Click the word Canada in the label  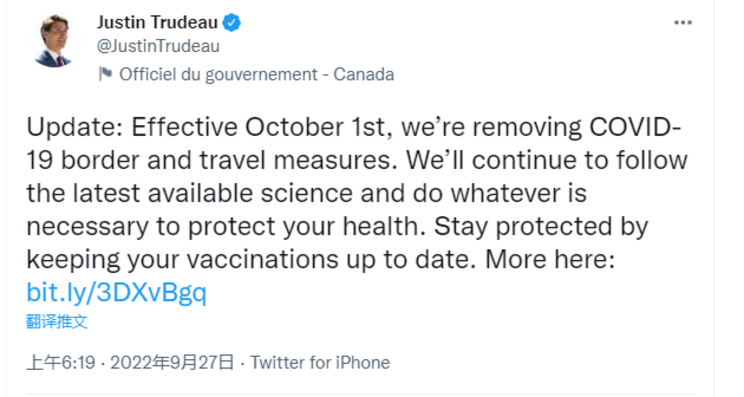pyautogui.click(x=363, y=74)
